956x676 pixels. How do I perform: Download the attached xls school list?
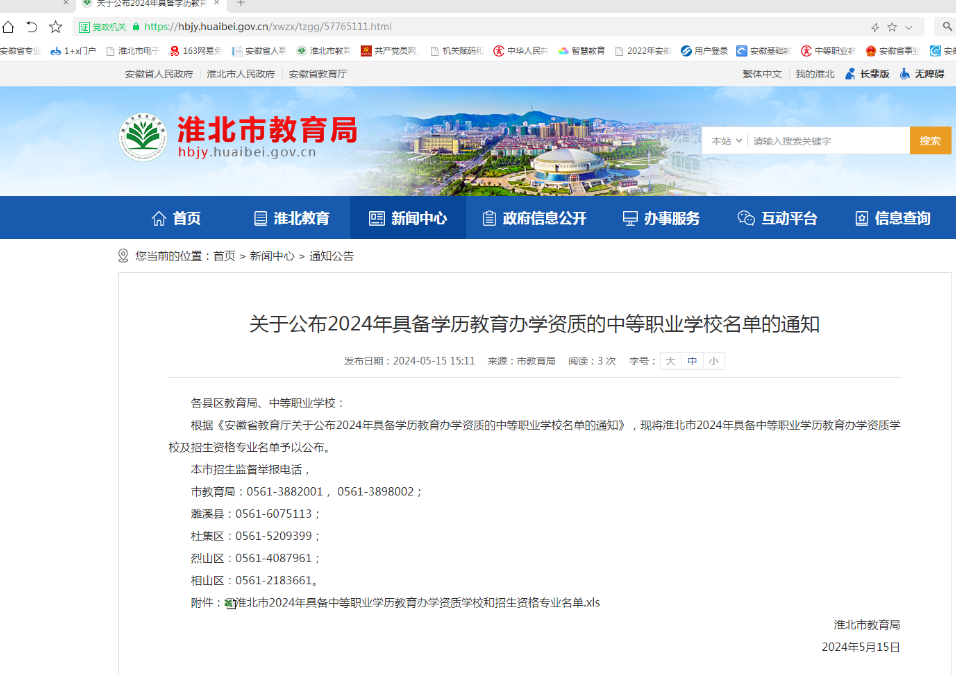tap(420, 603)
